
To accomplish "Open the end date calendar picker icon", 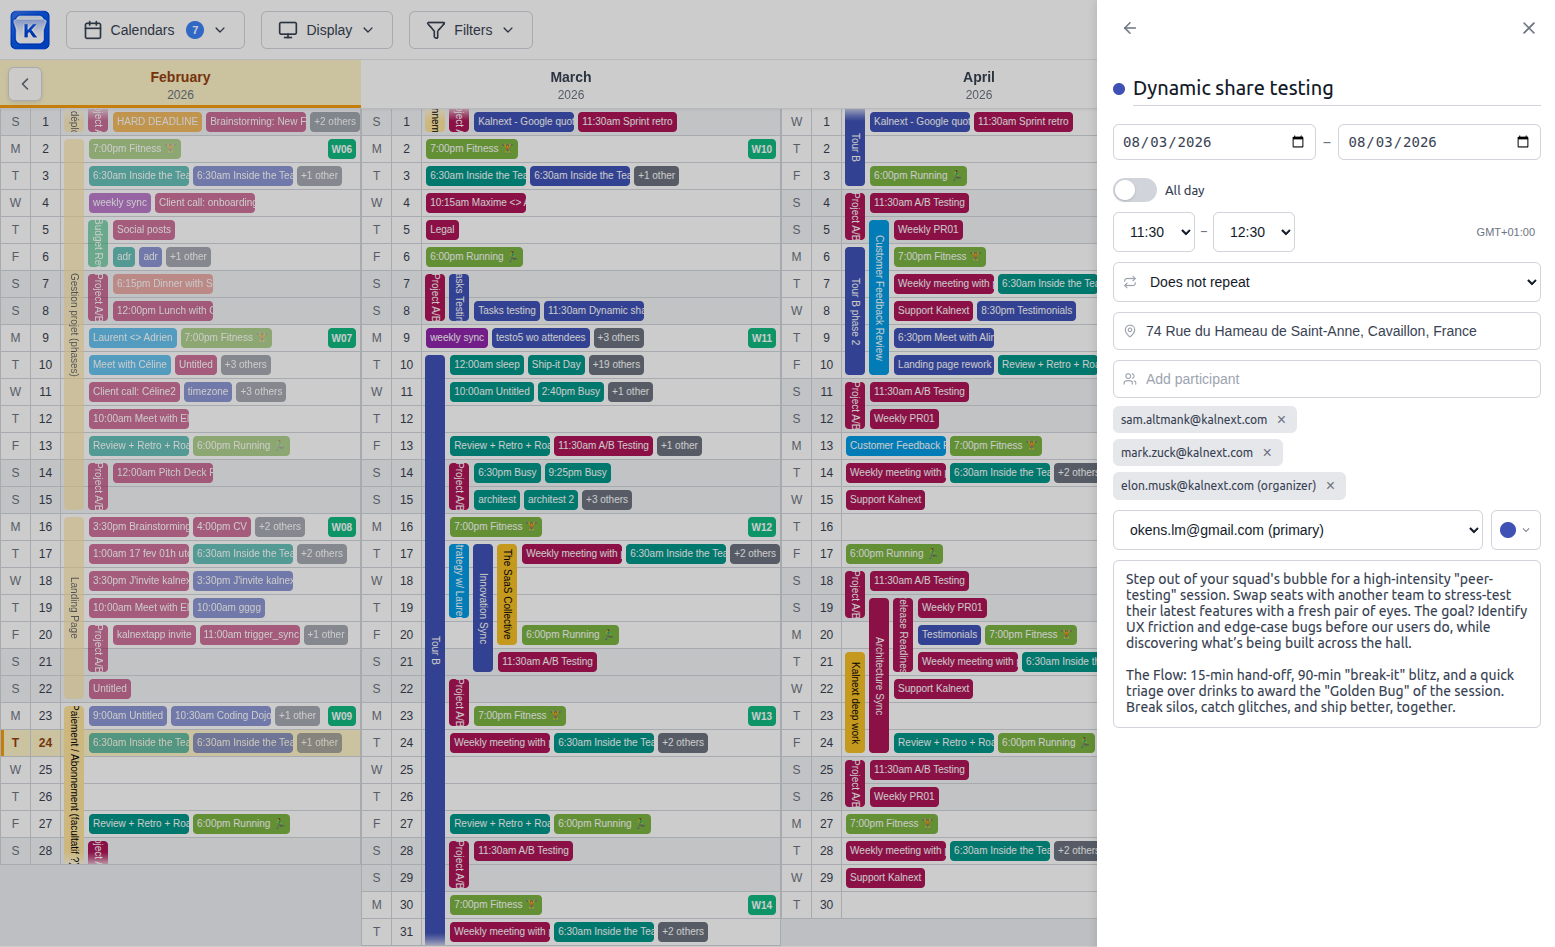I will tap(1522, 142).
